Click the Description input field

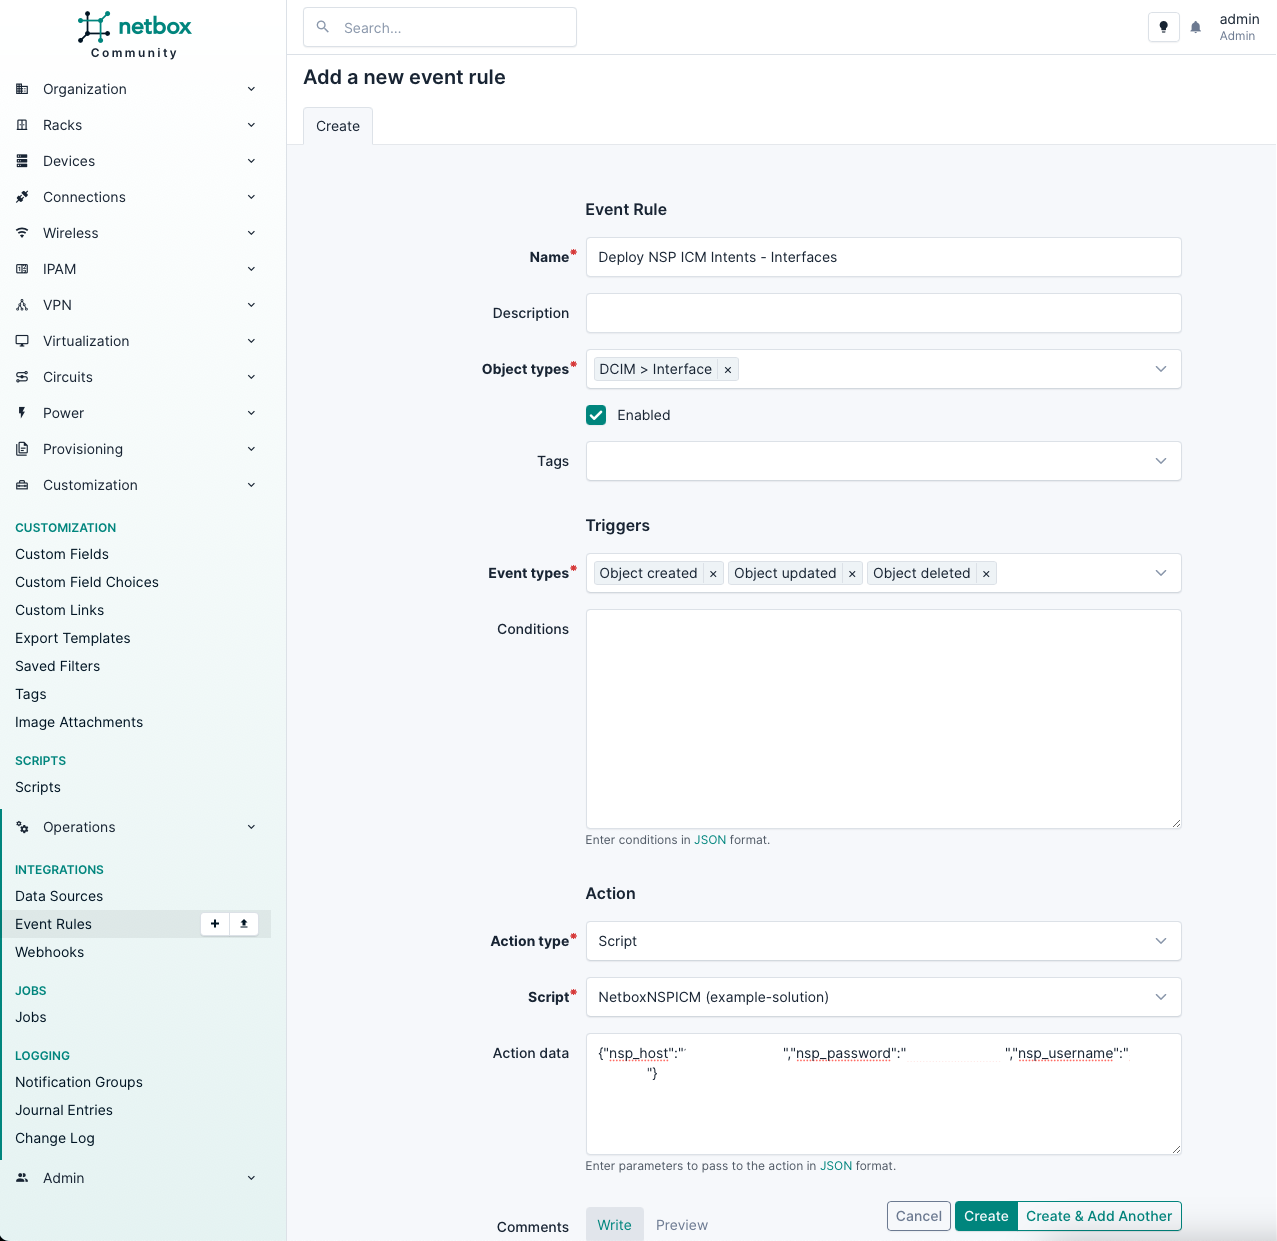883,313
